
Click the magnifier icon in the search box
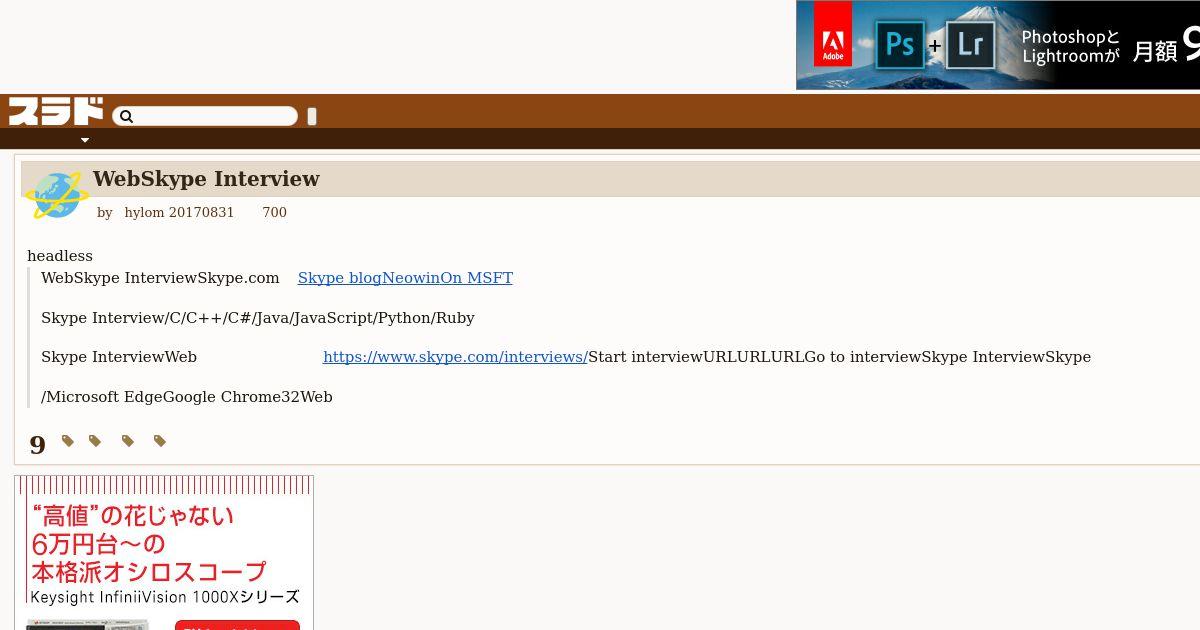pos(126,117)
